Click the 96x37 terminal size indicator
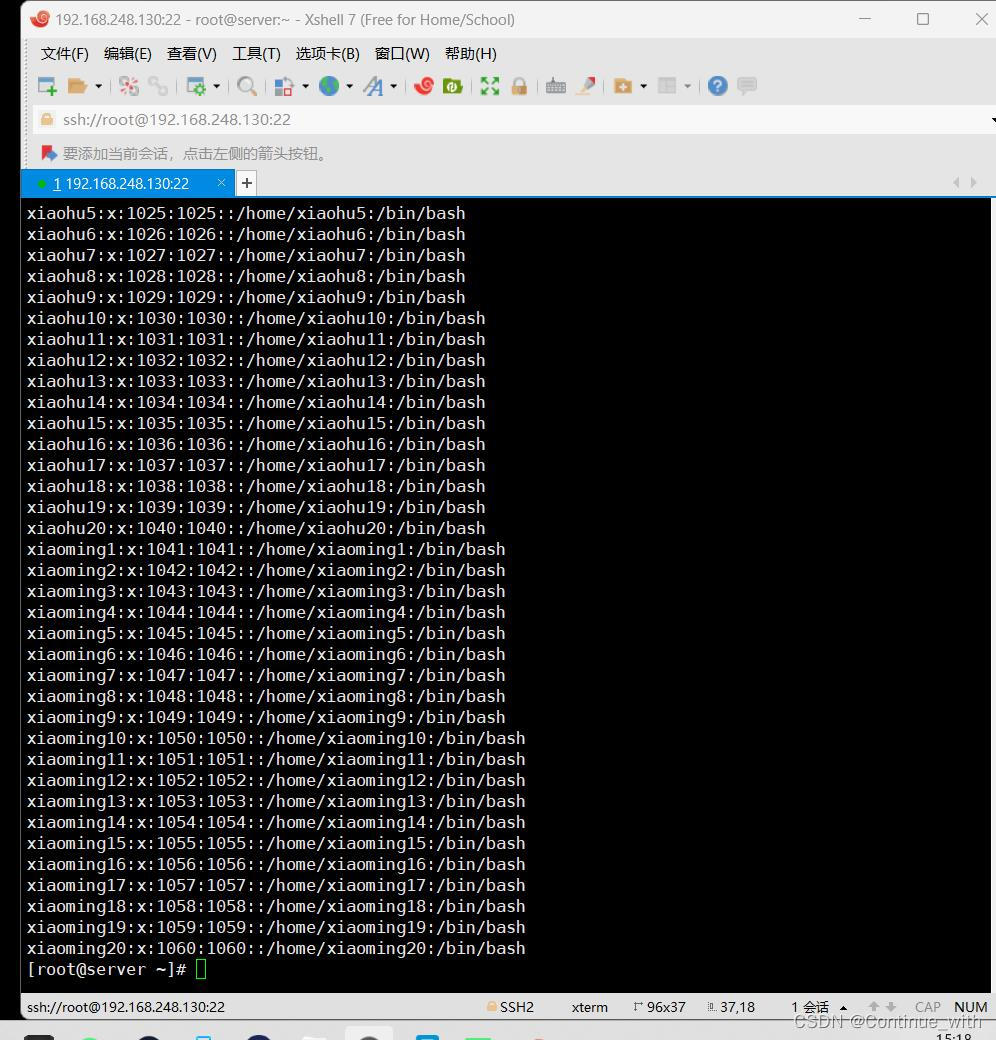Image resolution: width=996 pixels, height=1040 pixels. pos(660,1007)
